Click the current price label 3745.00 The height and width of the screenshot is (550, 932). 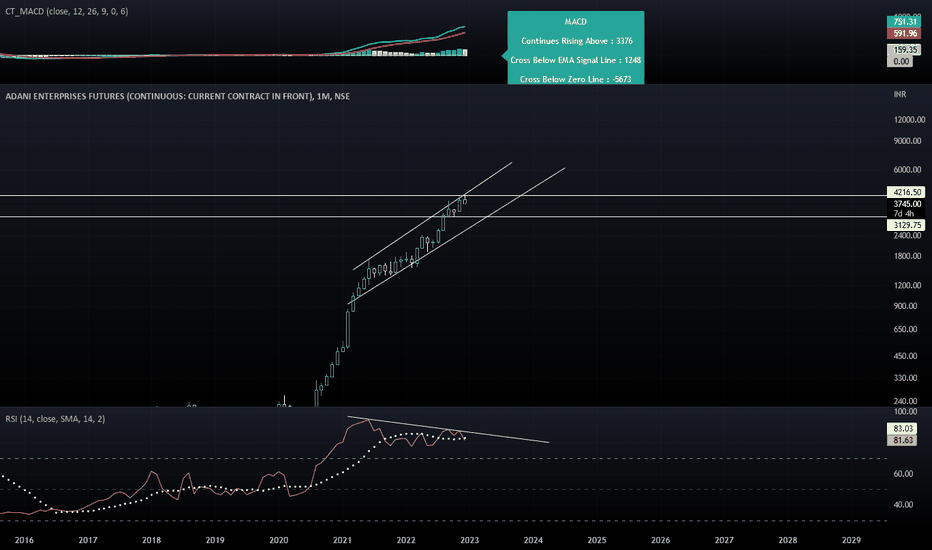[x=906, y=204]
